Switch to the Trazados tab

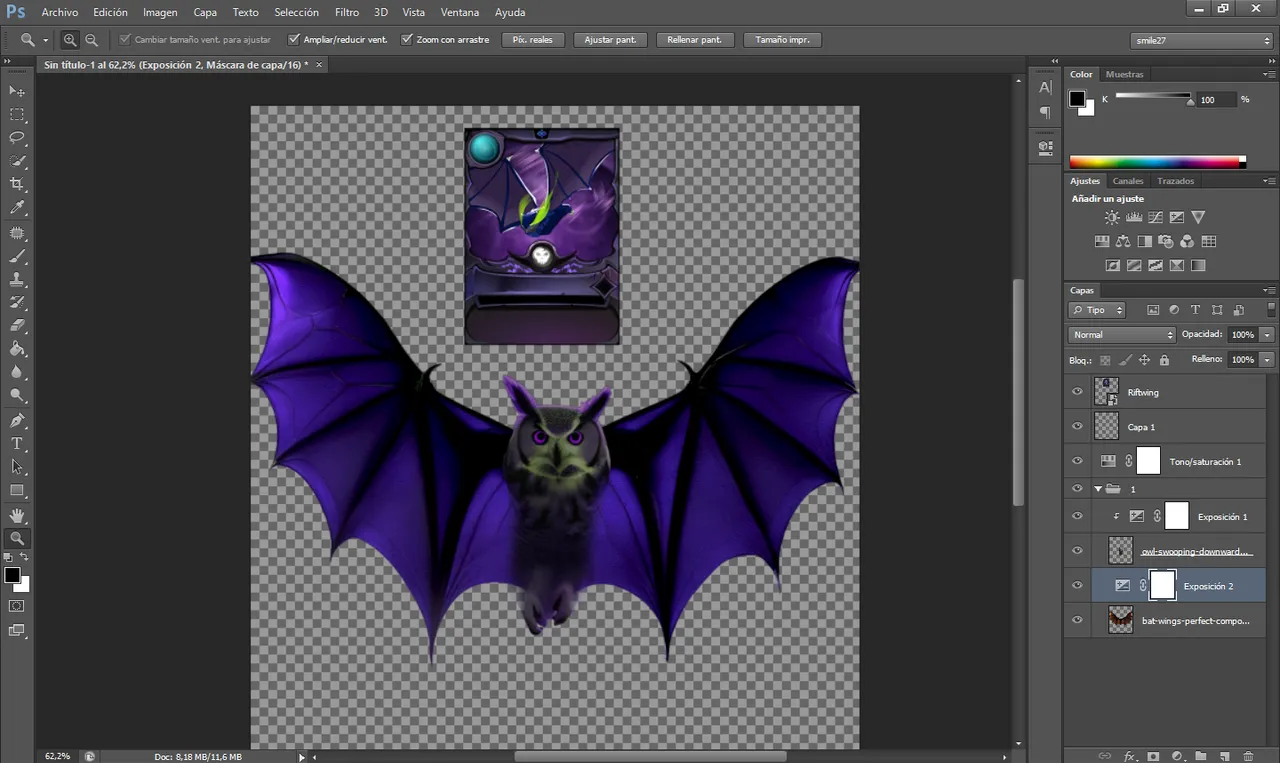(x=1175, y=181)
